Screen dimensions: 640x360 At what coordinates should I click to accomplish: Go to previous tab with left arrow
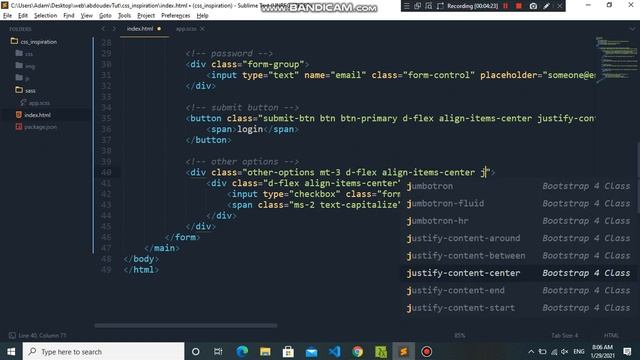pyautogui.click(x=103, y=29)
